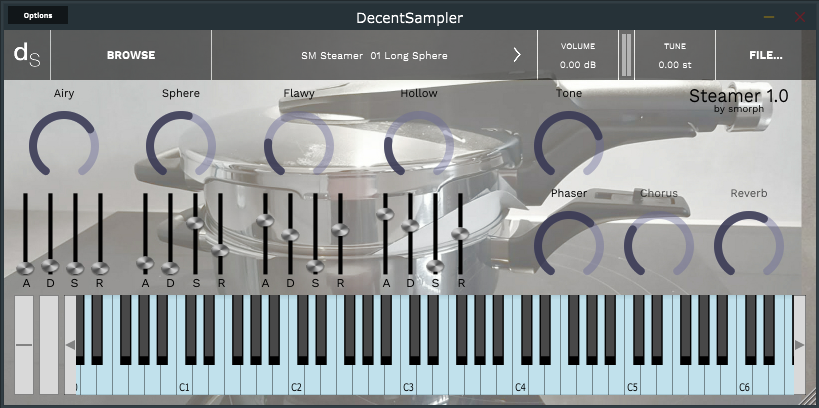Click the Tone knob
This screenshot has height=408, width=819.
569,145
